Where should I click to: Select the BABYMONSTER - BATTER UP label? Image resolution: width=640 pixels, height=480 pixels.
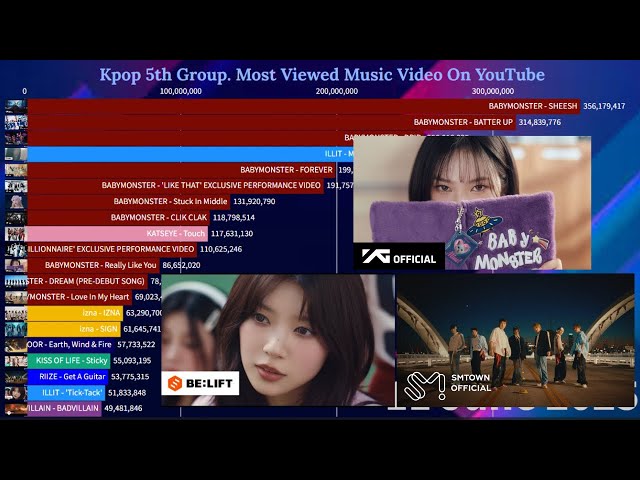pos(463,122)
